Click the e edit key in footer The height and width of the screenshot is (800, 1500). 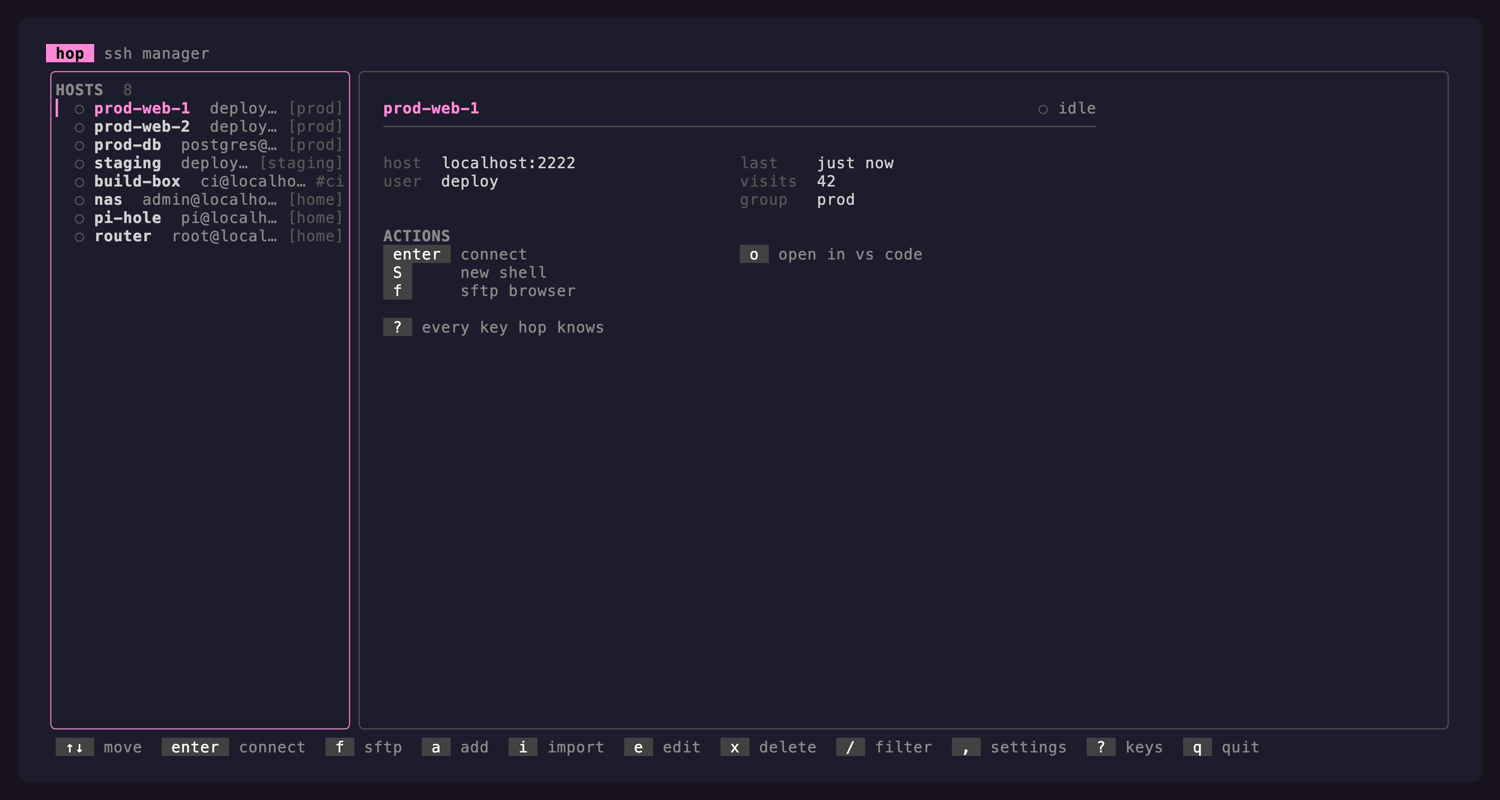point(638,747)
